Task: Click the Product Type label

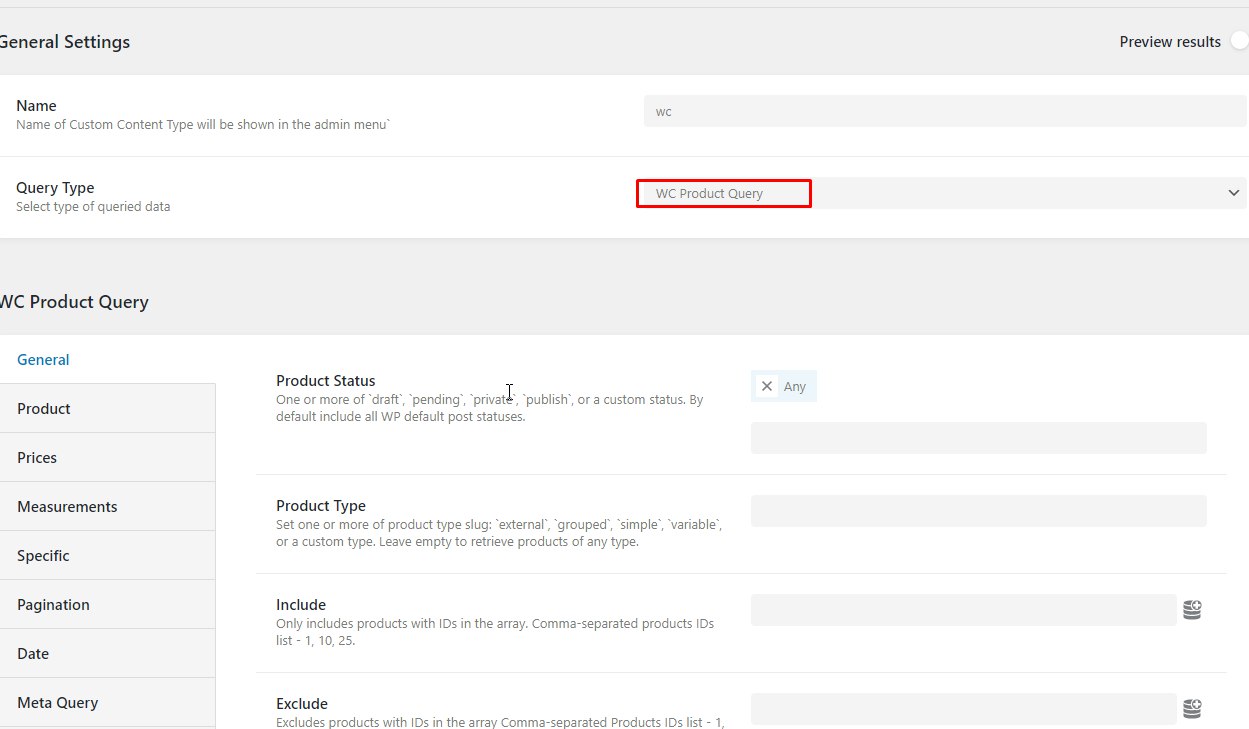Action: pos(321,506)
